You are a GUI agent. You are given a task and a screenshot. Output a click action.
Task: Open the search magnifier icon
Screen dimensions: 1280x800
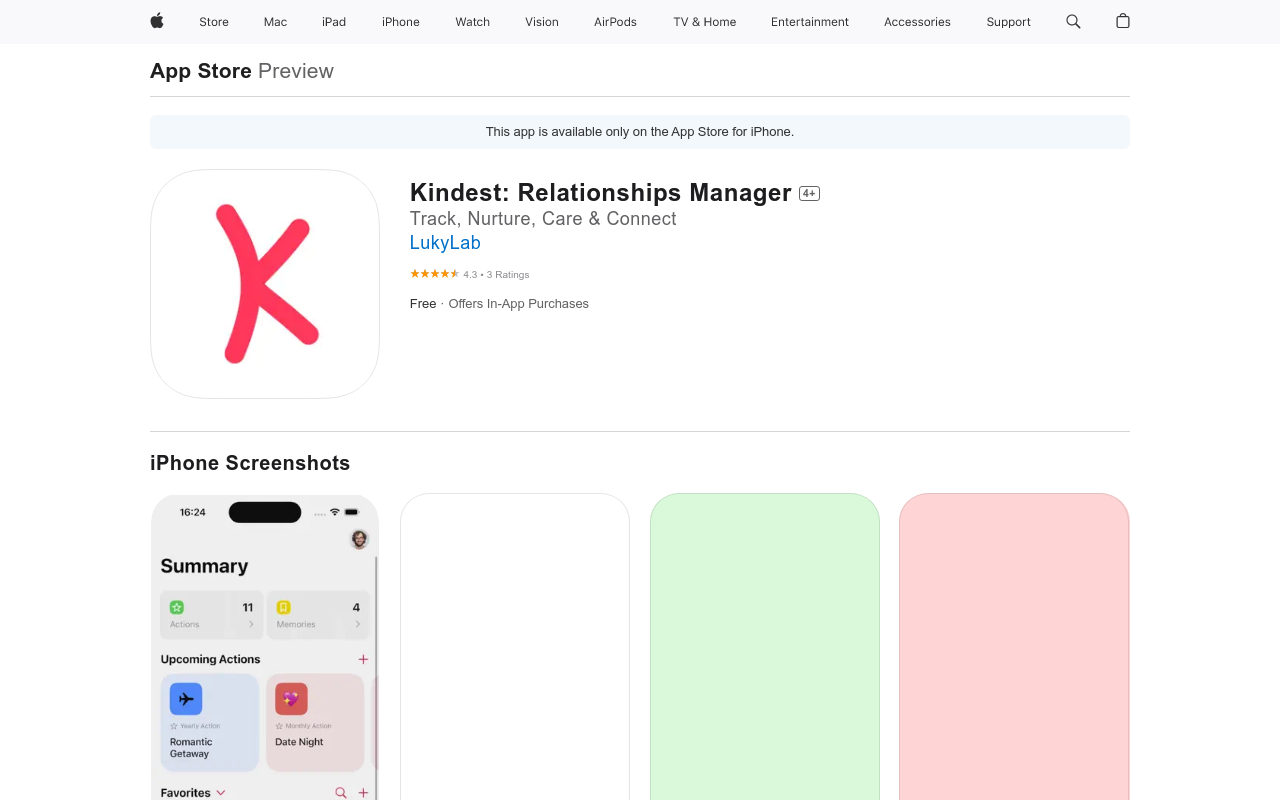coord(1073,21)
